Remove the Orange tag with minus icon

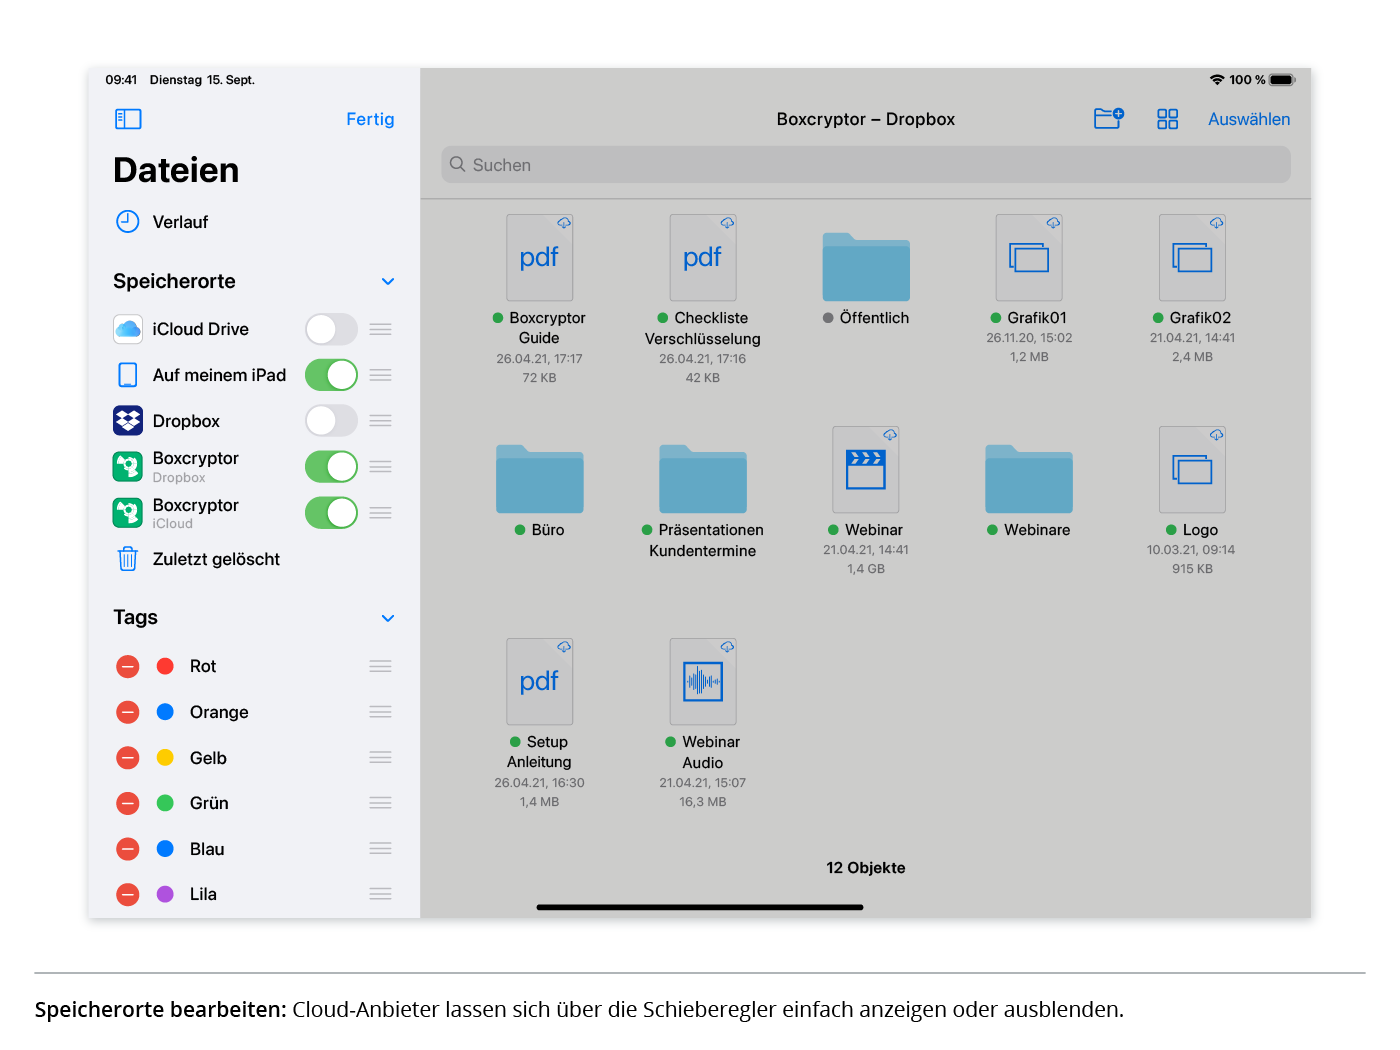click(128, 712)
